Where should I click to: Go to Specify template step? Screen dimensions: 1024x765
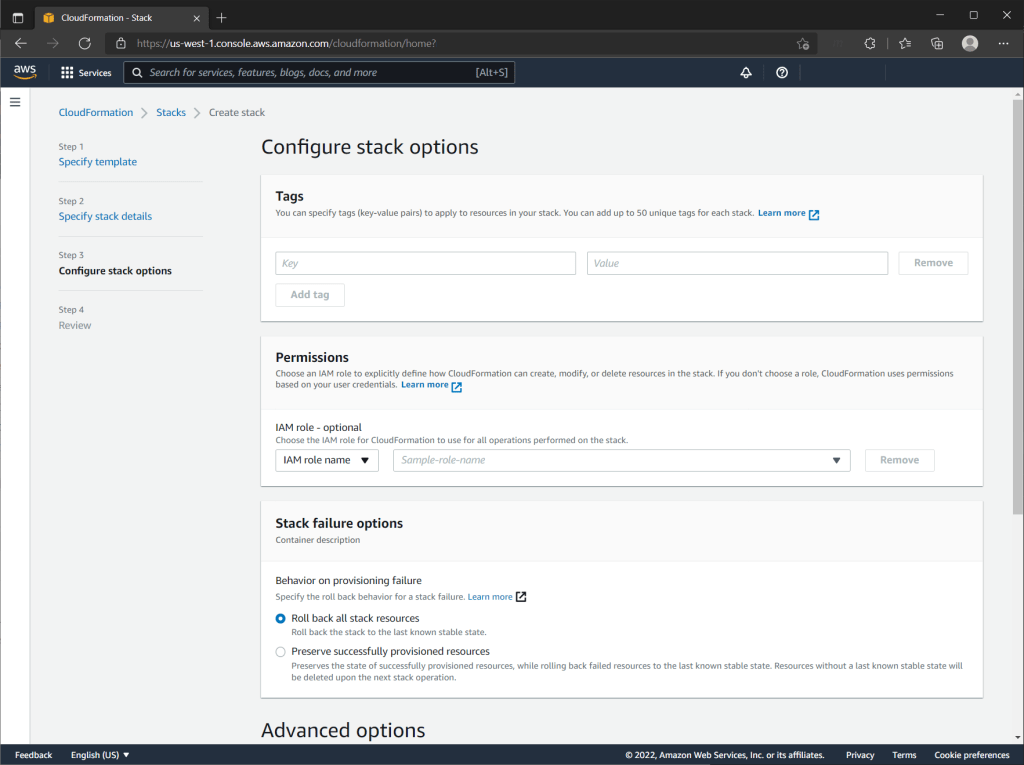point(98,162)
